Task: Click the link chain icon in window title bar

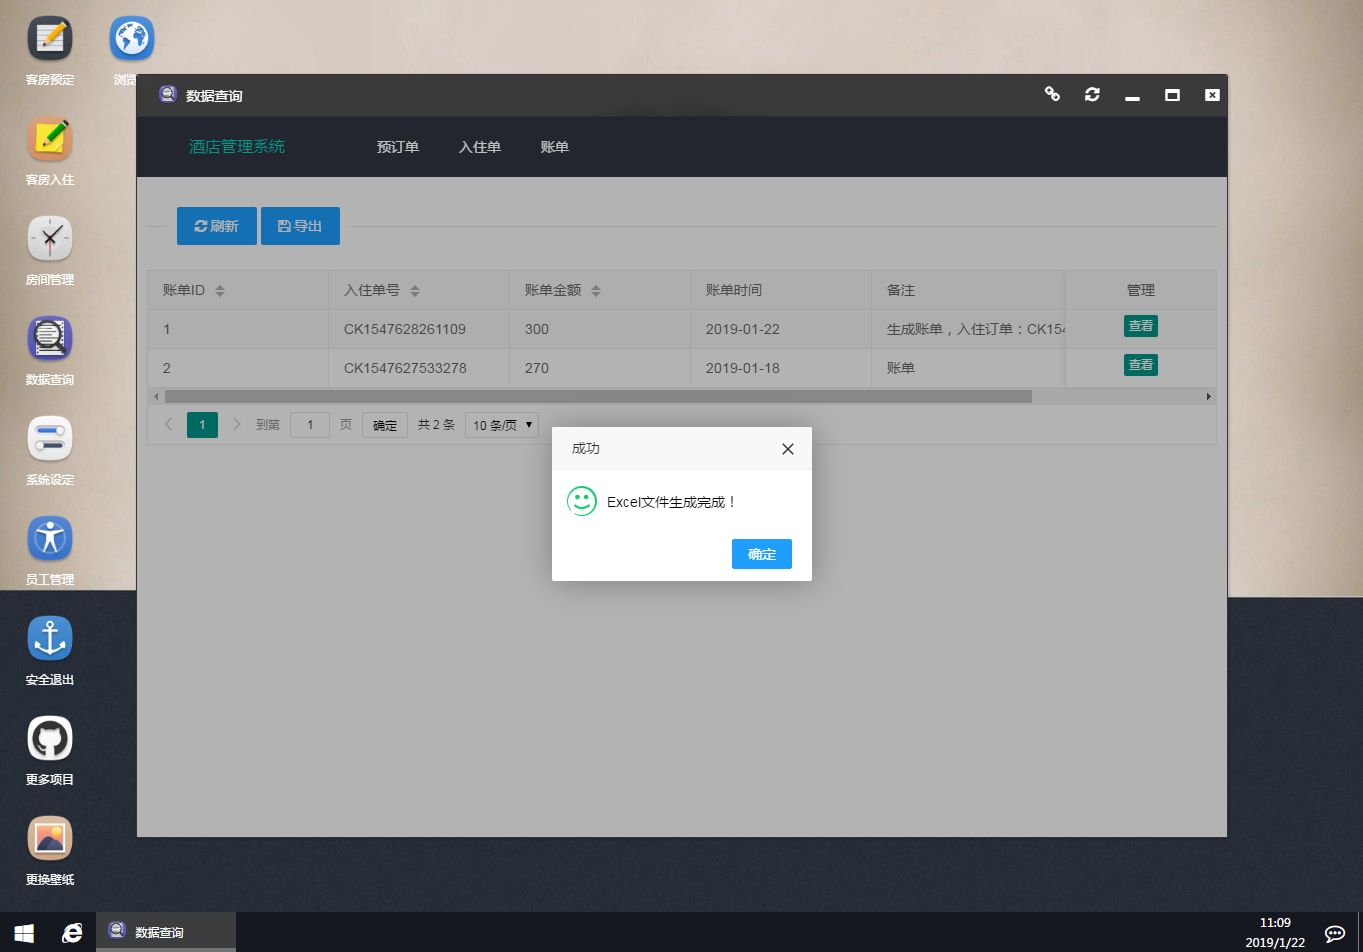Action: (x=1052, y=94)
